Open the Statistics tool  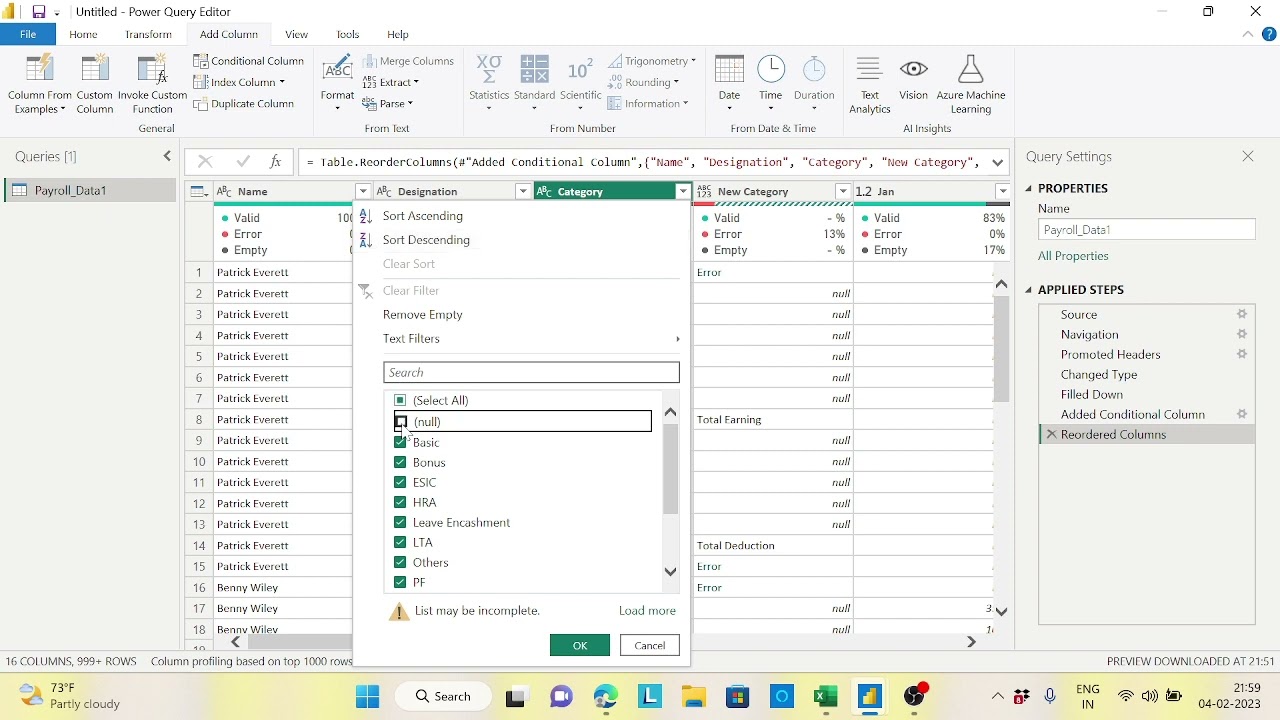point(489,84)
